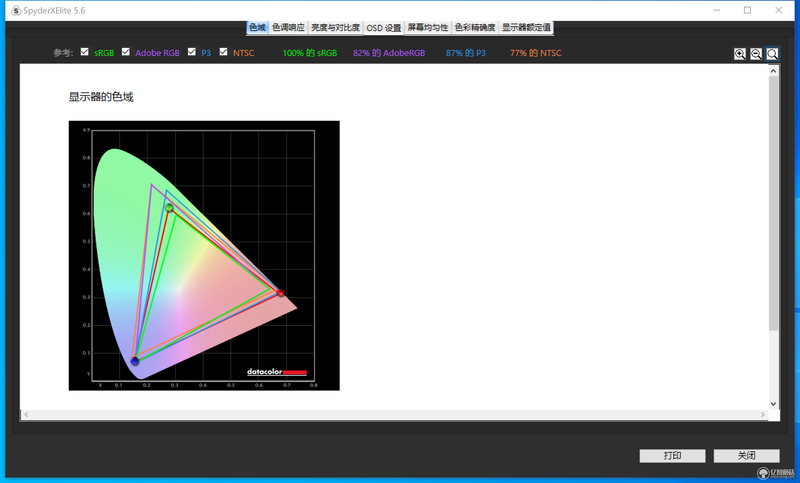The image size is (800, 483).
Task: Click the fit-to-window magnifier icon
Action: [x=772, y=54]
